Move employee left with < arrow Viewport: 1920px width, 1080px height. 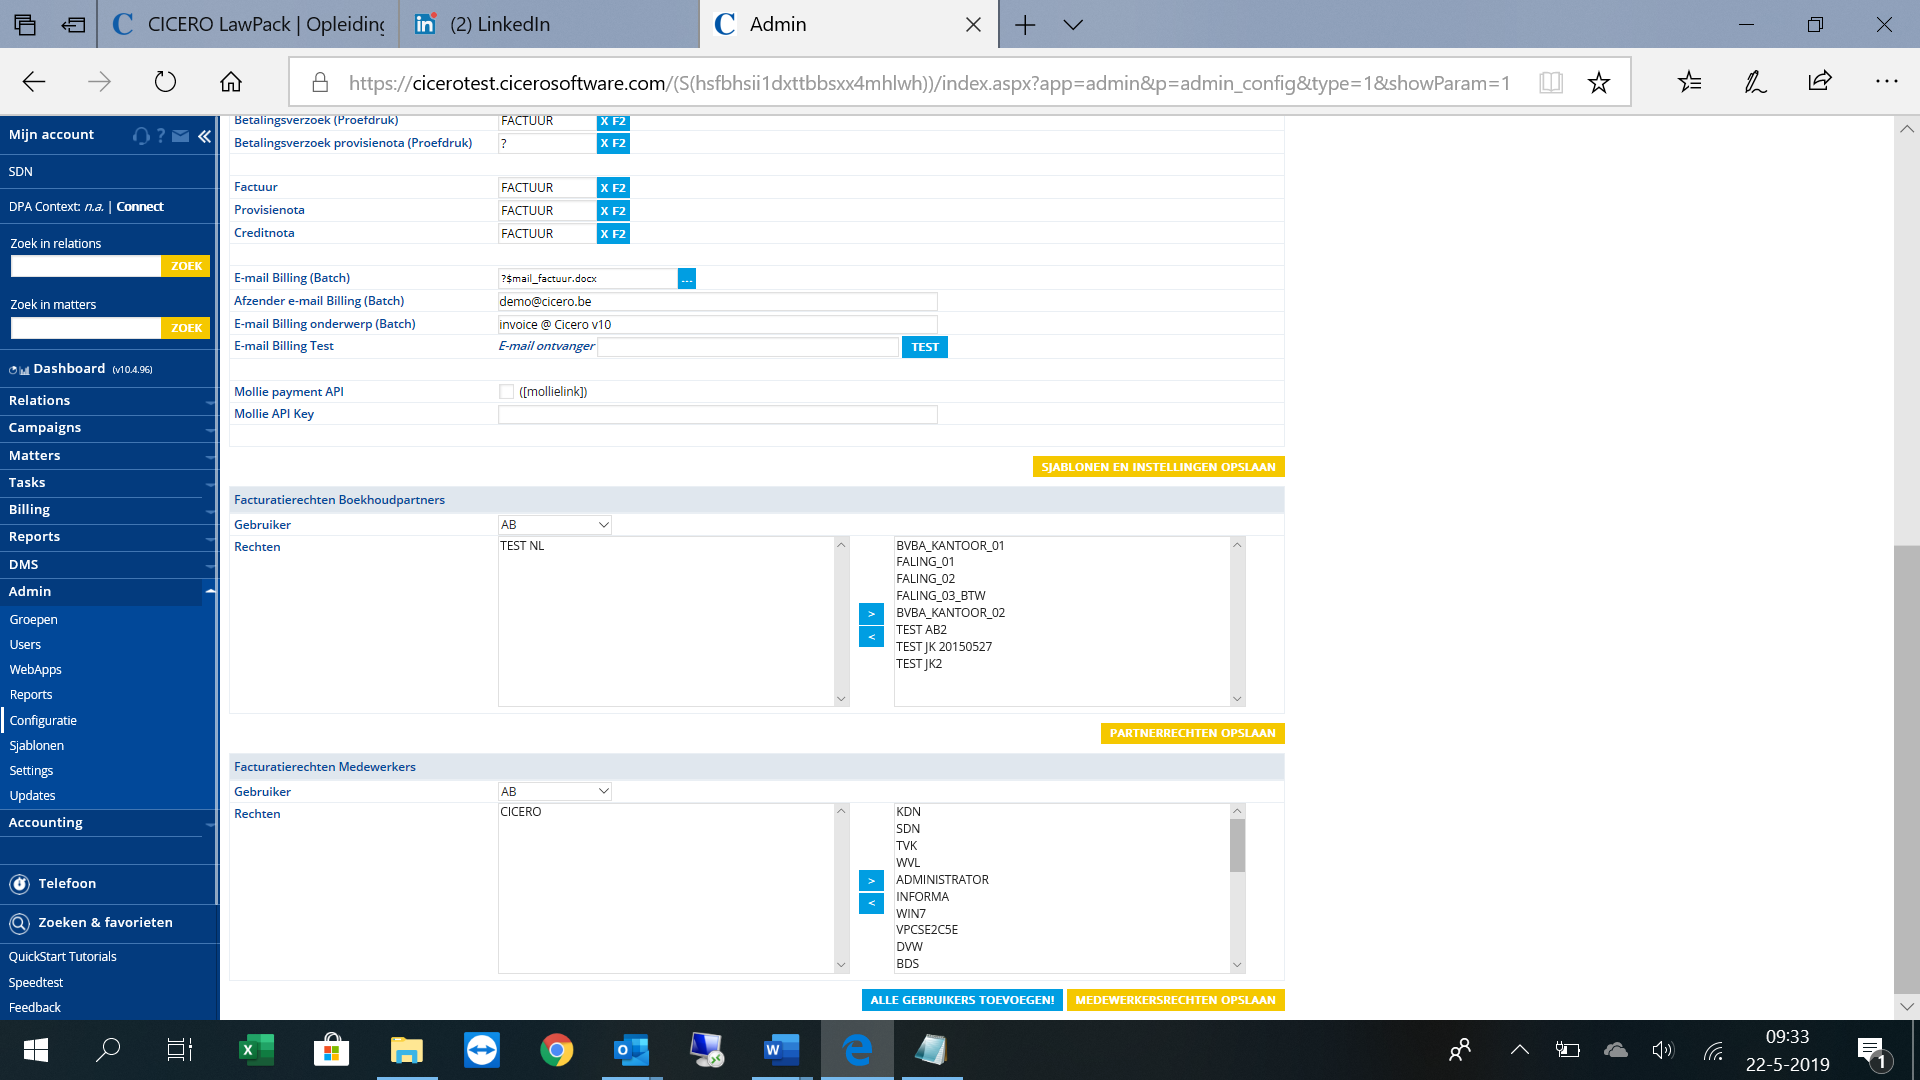(871, 904)
